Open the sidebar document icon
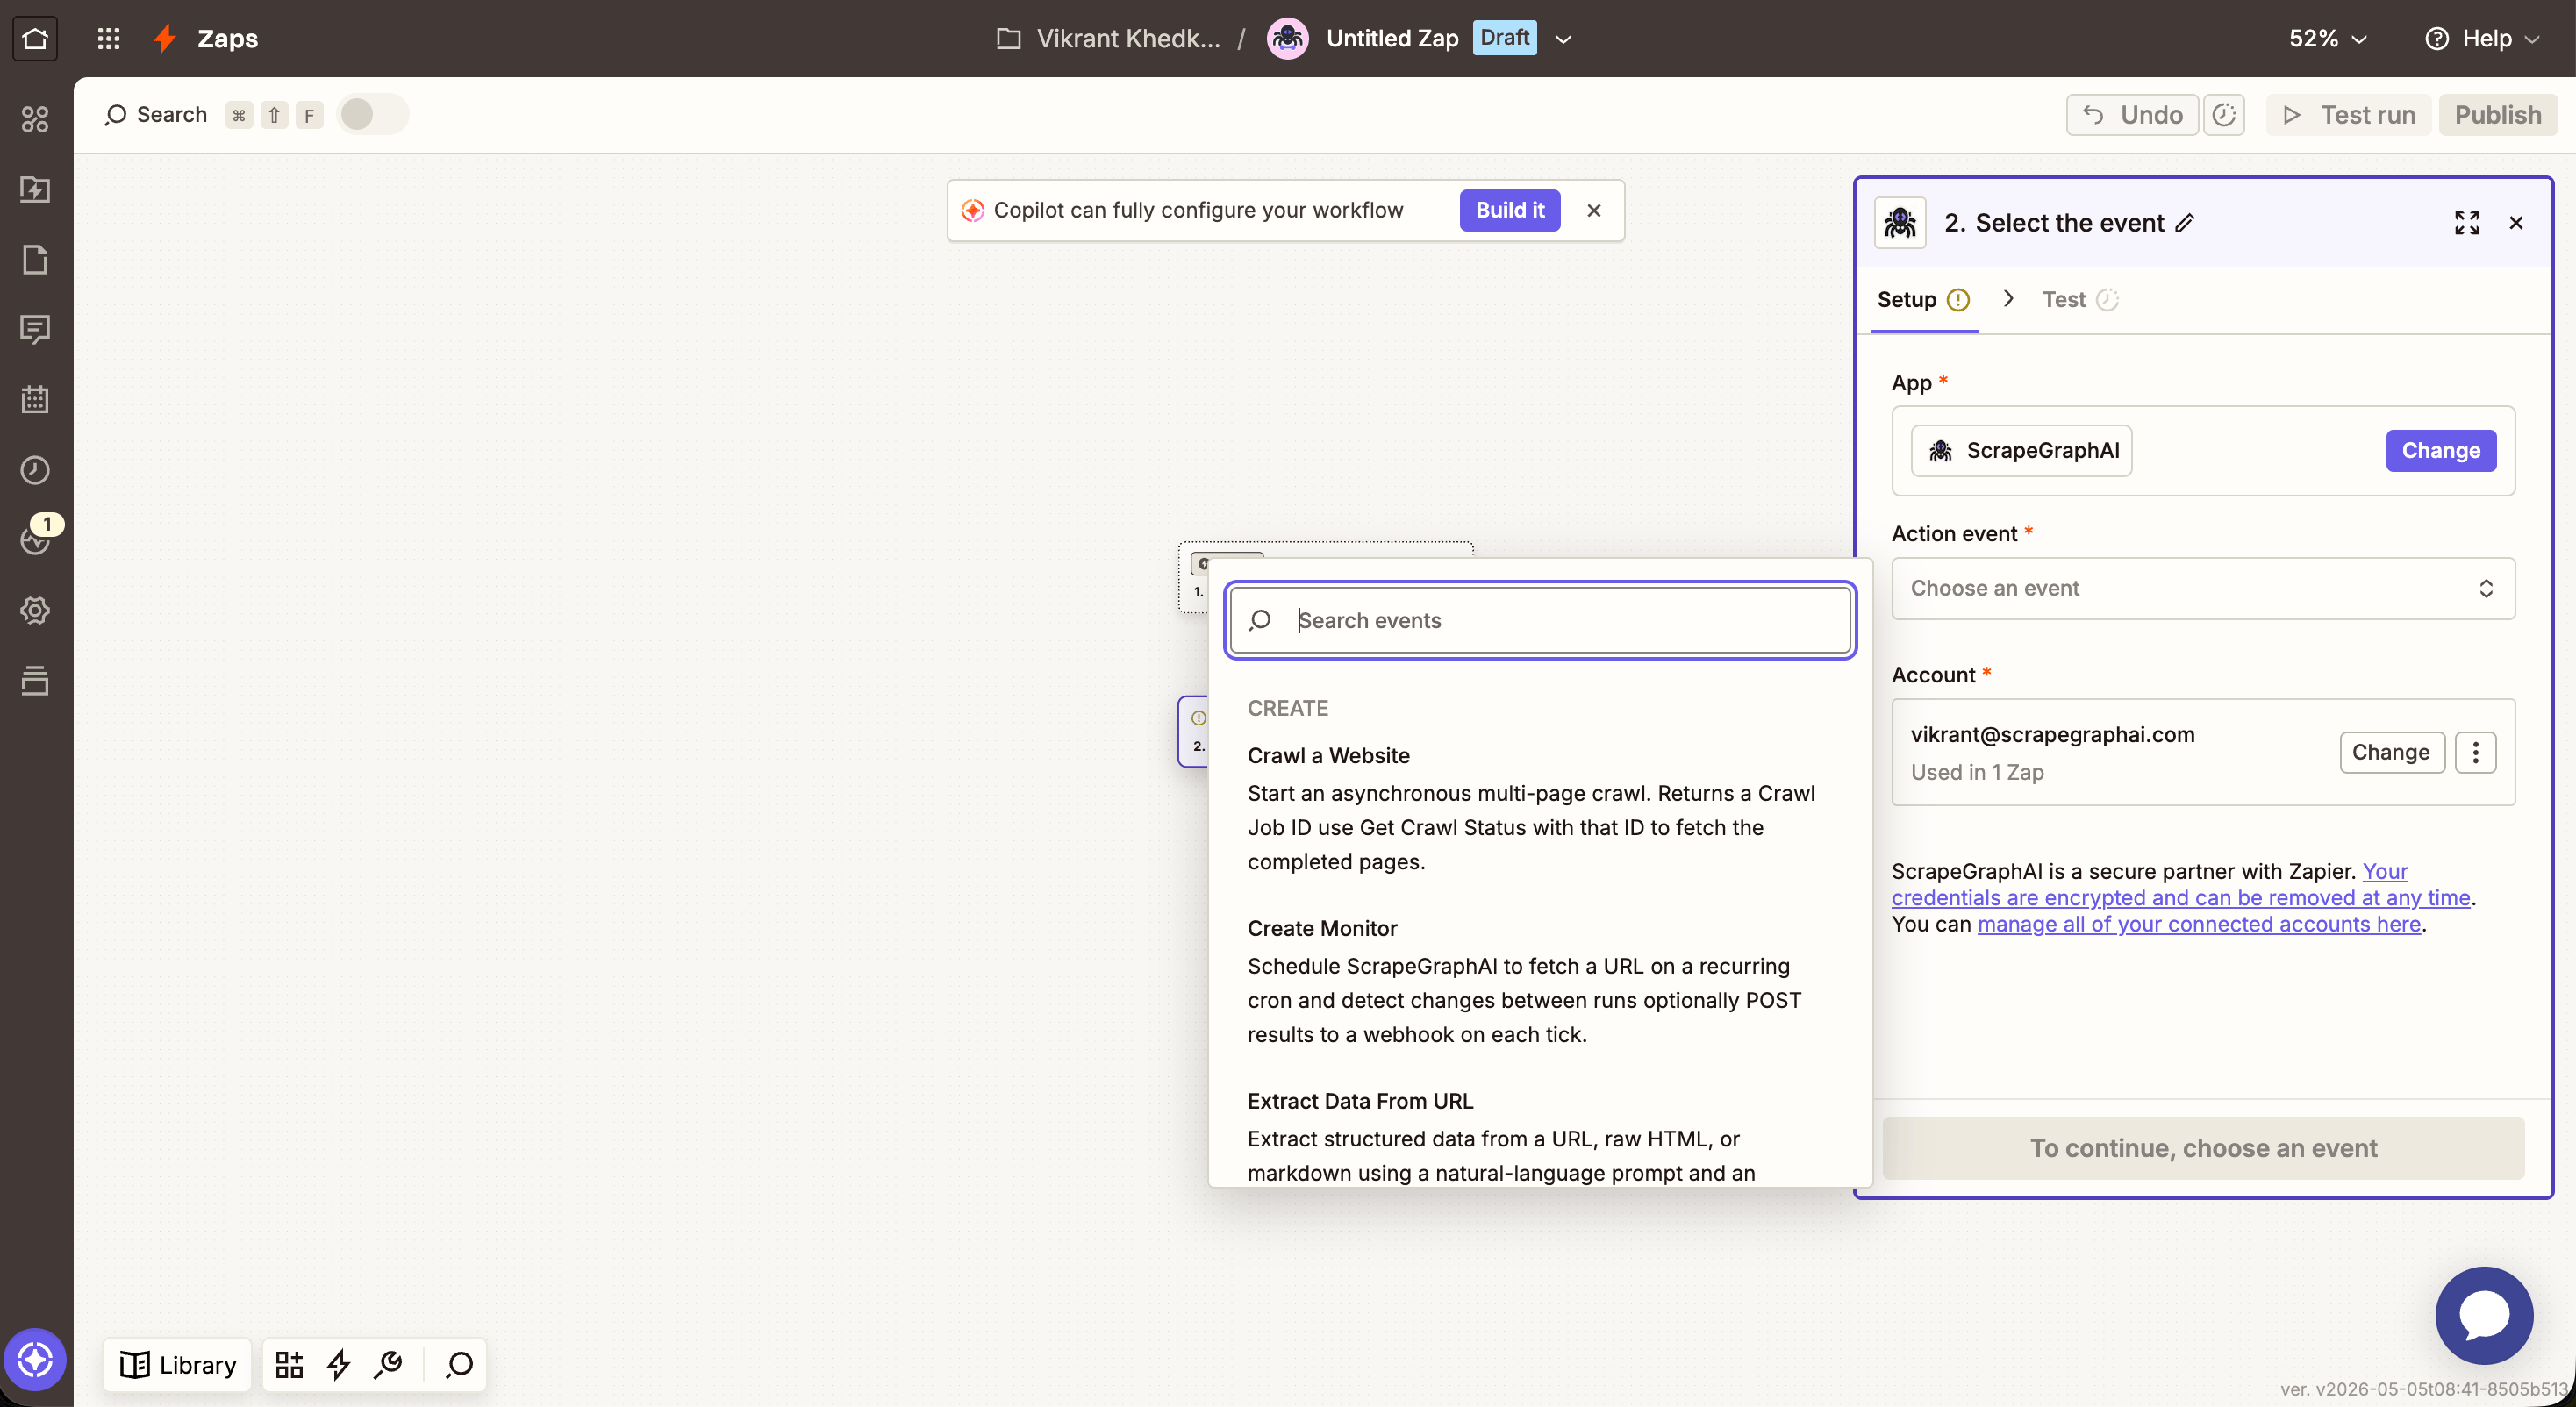Viewport: 2576px width, 1407px height. tap(35, 259)
